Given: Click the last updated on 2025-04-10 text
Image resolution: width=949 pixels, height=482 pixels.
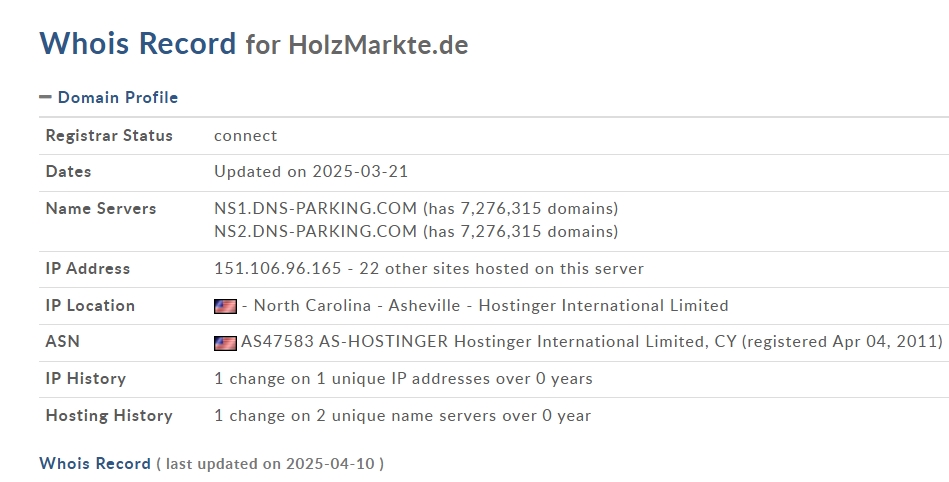Looking at the screenshot, I should coord(270,464).
